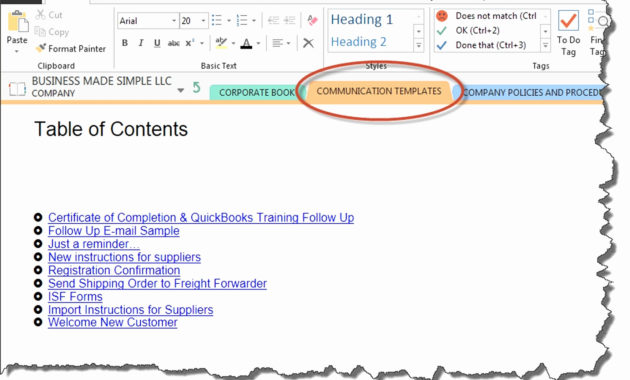Select the 'OK (Ctrl+2)' tag
The image size is (630, 380).
click(x=469, y=31)
